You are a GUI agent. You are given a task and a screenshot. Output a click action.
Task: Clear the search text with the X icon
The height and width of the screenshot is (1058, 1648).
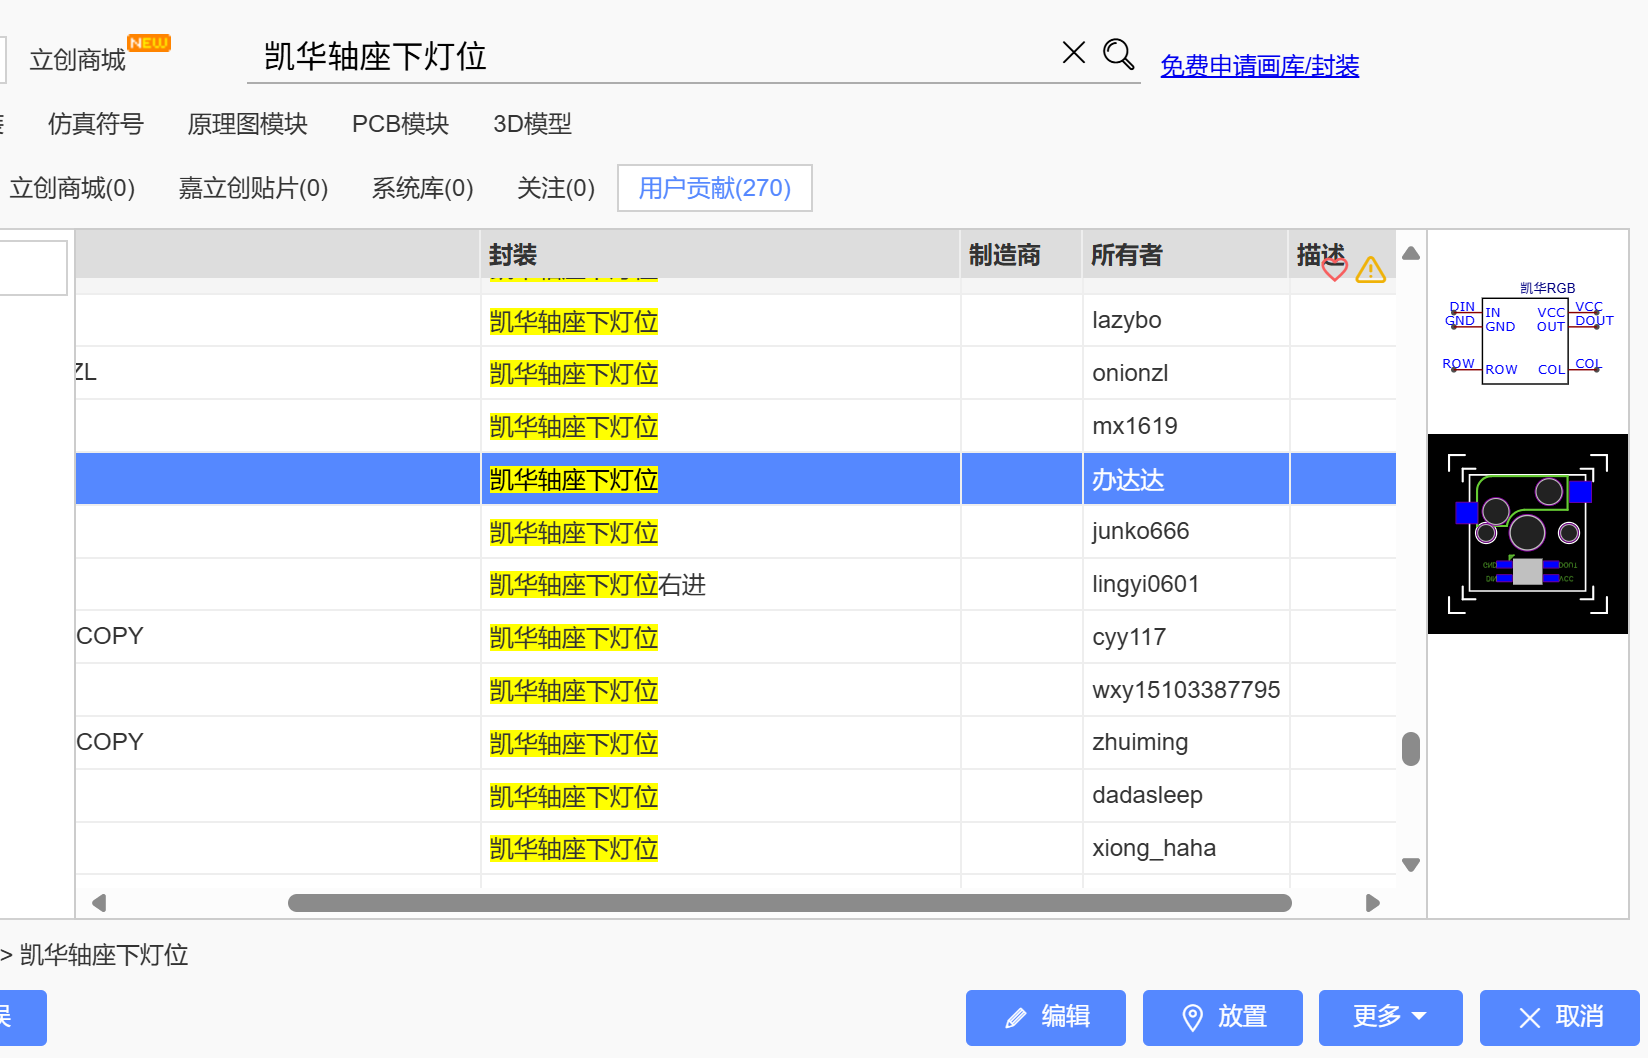(1074, 53)
